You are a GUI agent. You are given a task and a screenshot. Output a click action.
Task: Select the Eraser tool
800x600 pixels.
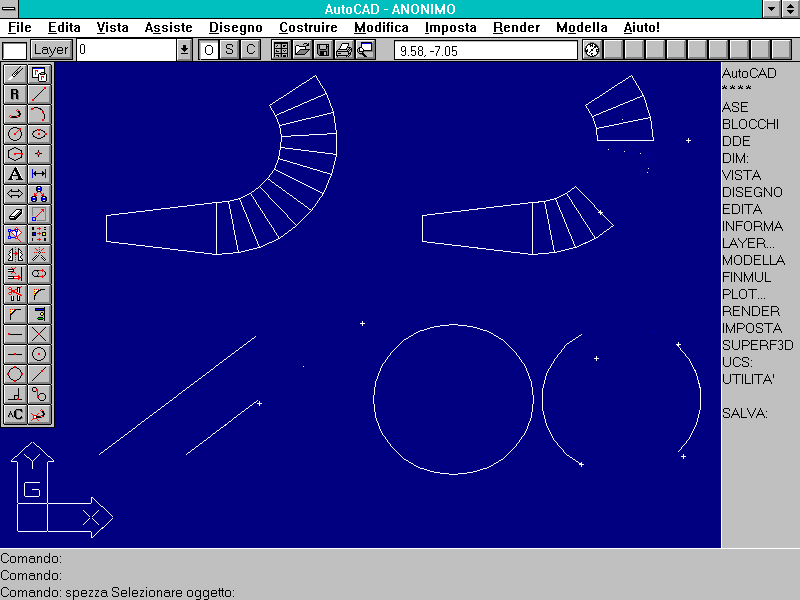(15, 213)
